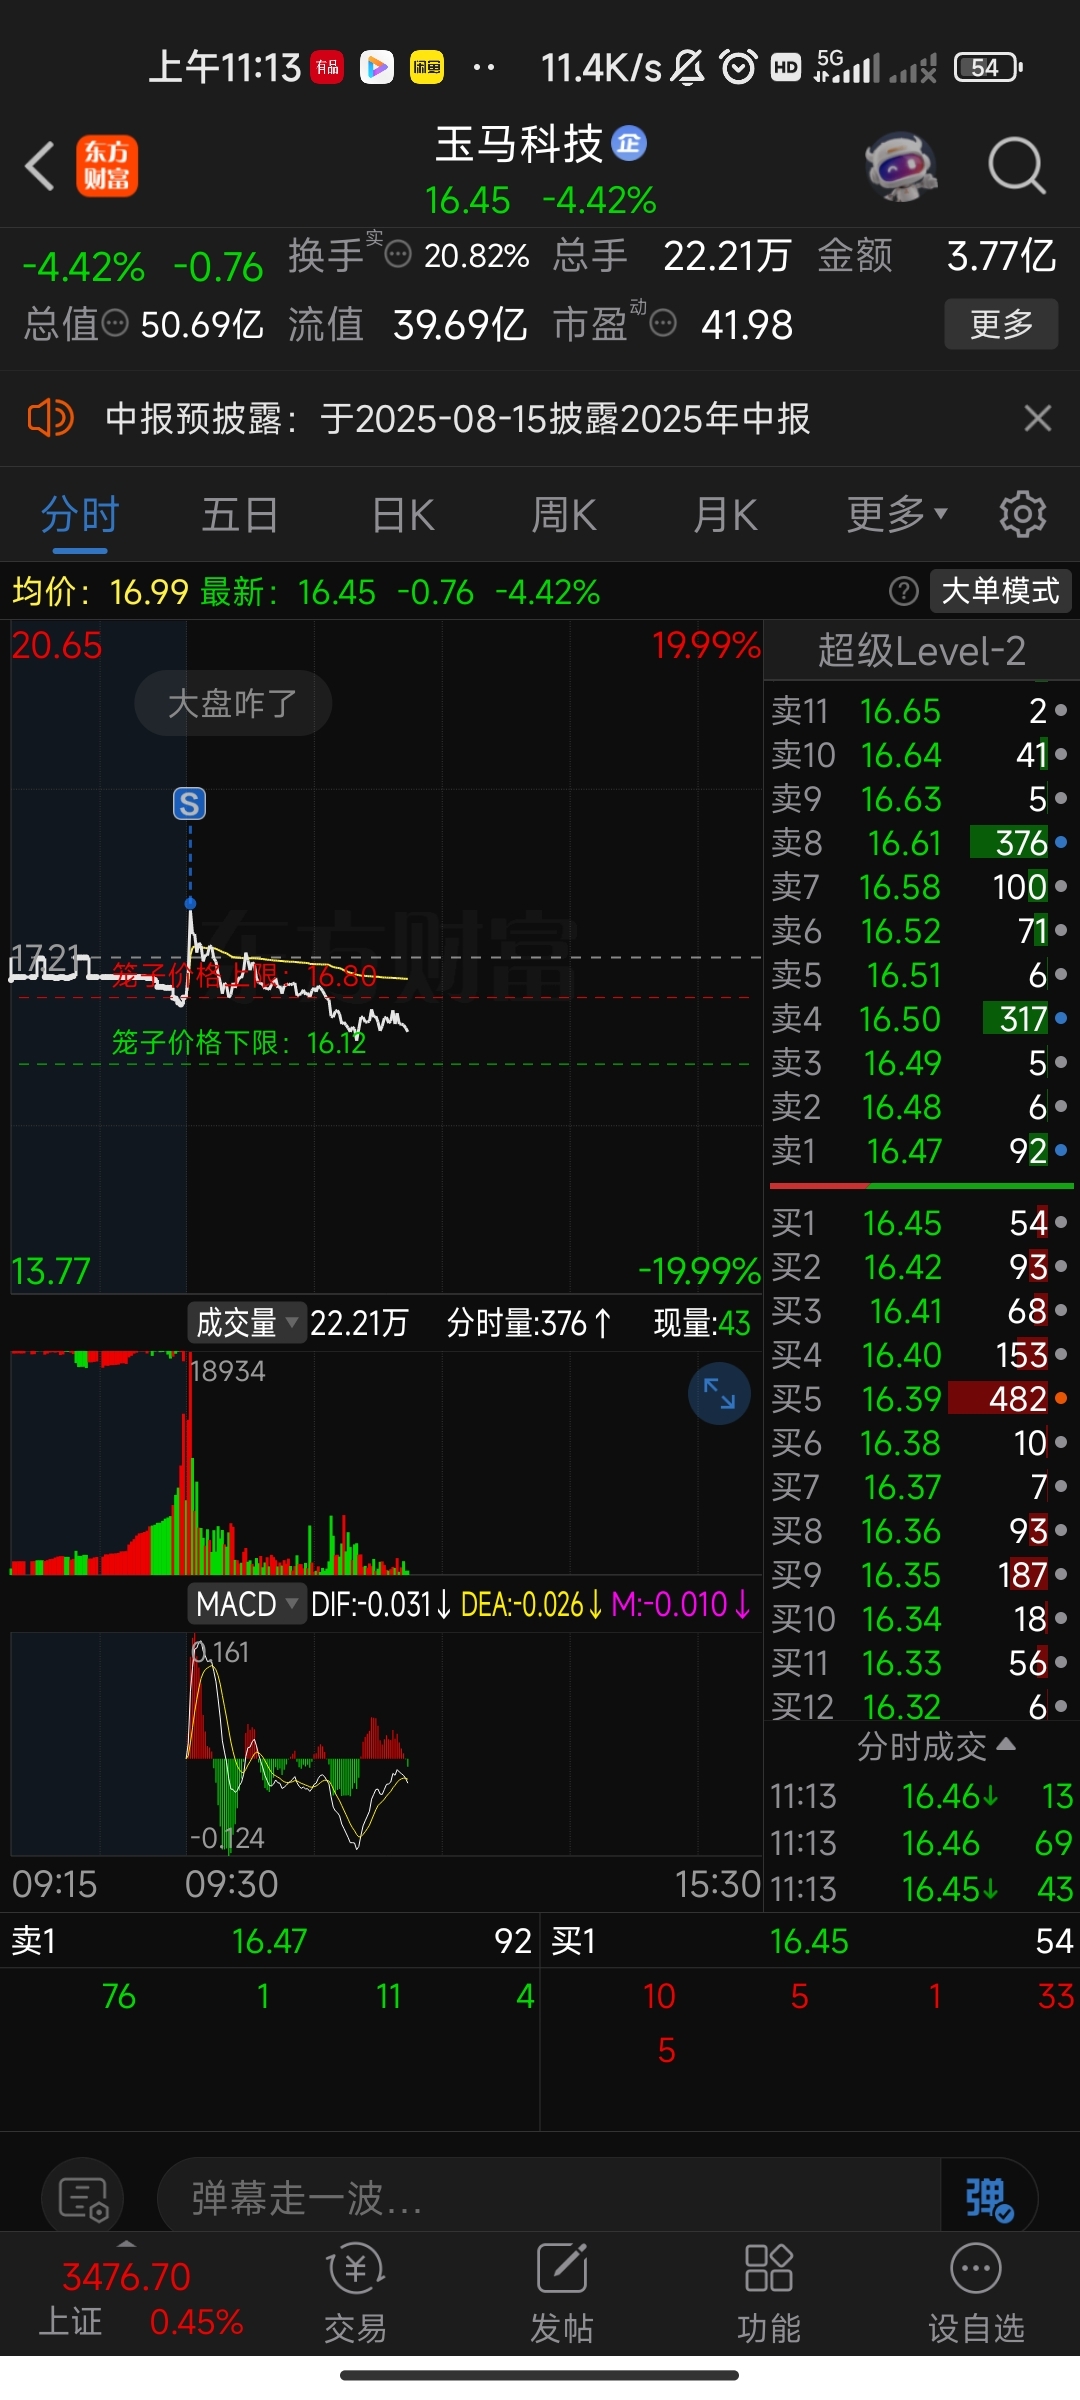Tap the 大盘咋了 bubble button

[x=233, y=703]
